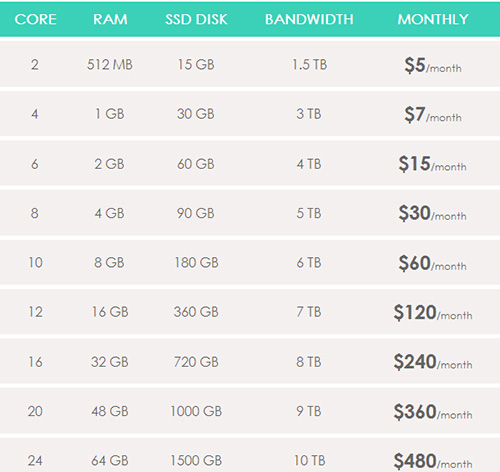
Task: Click the CORE column header
Action: pos(35,19)
